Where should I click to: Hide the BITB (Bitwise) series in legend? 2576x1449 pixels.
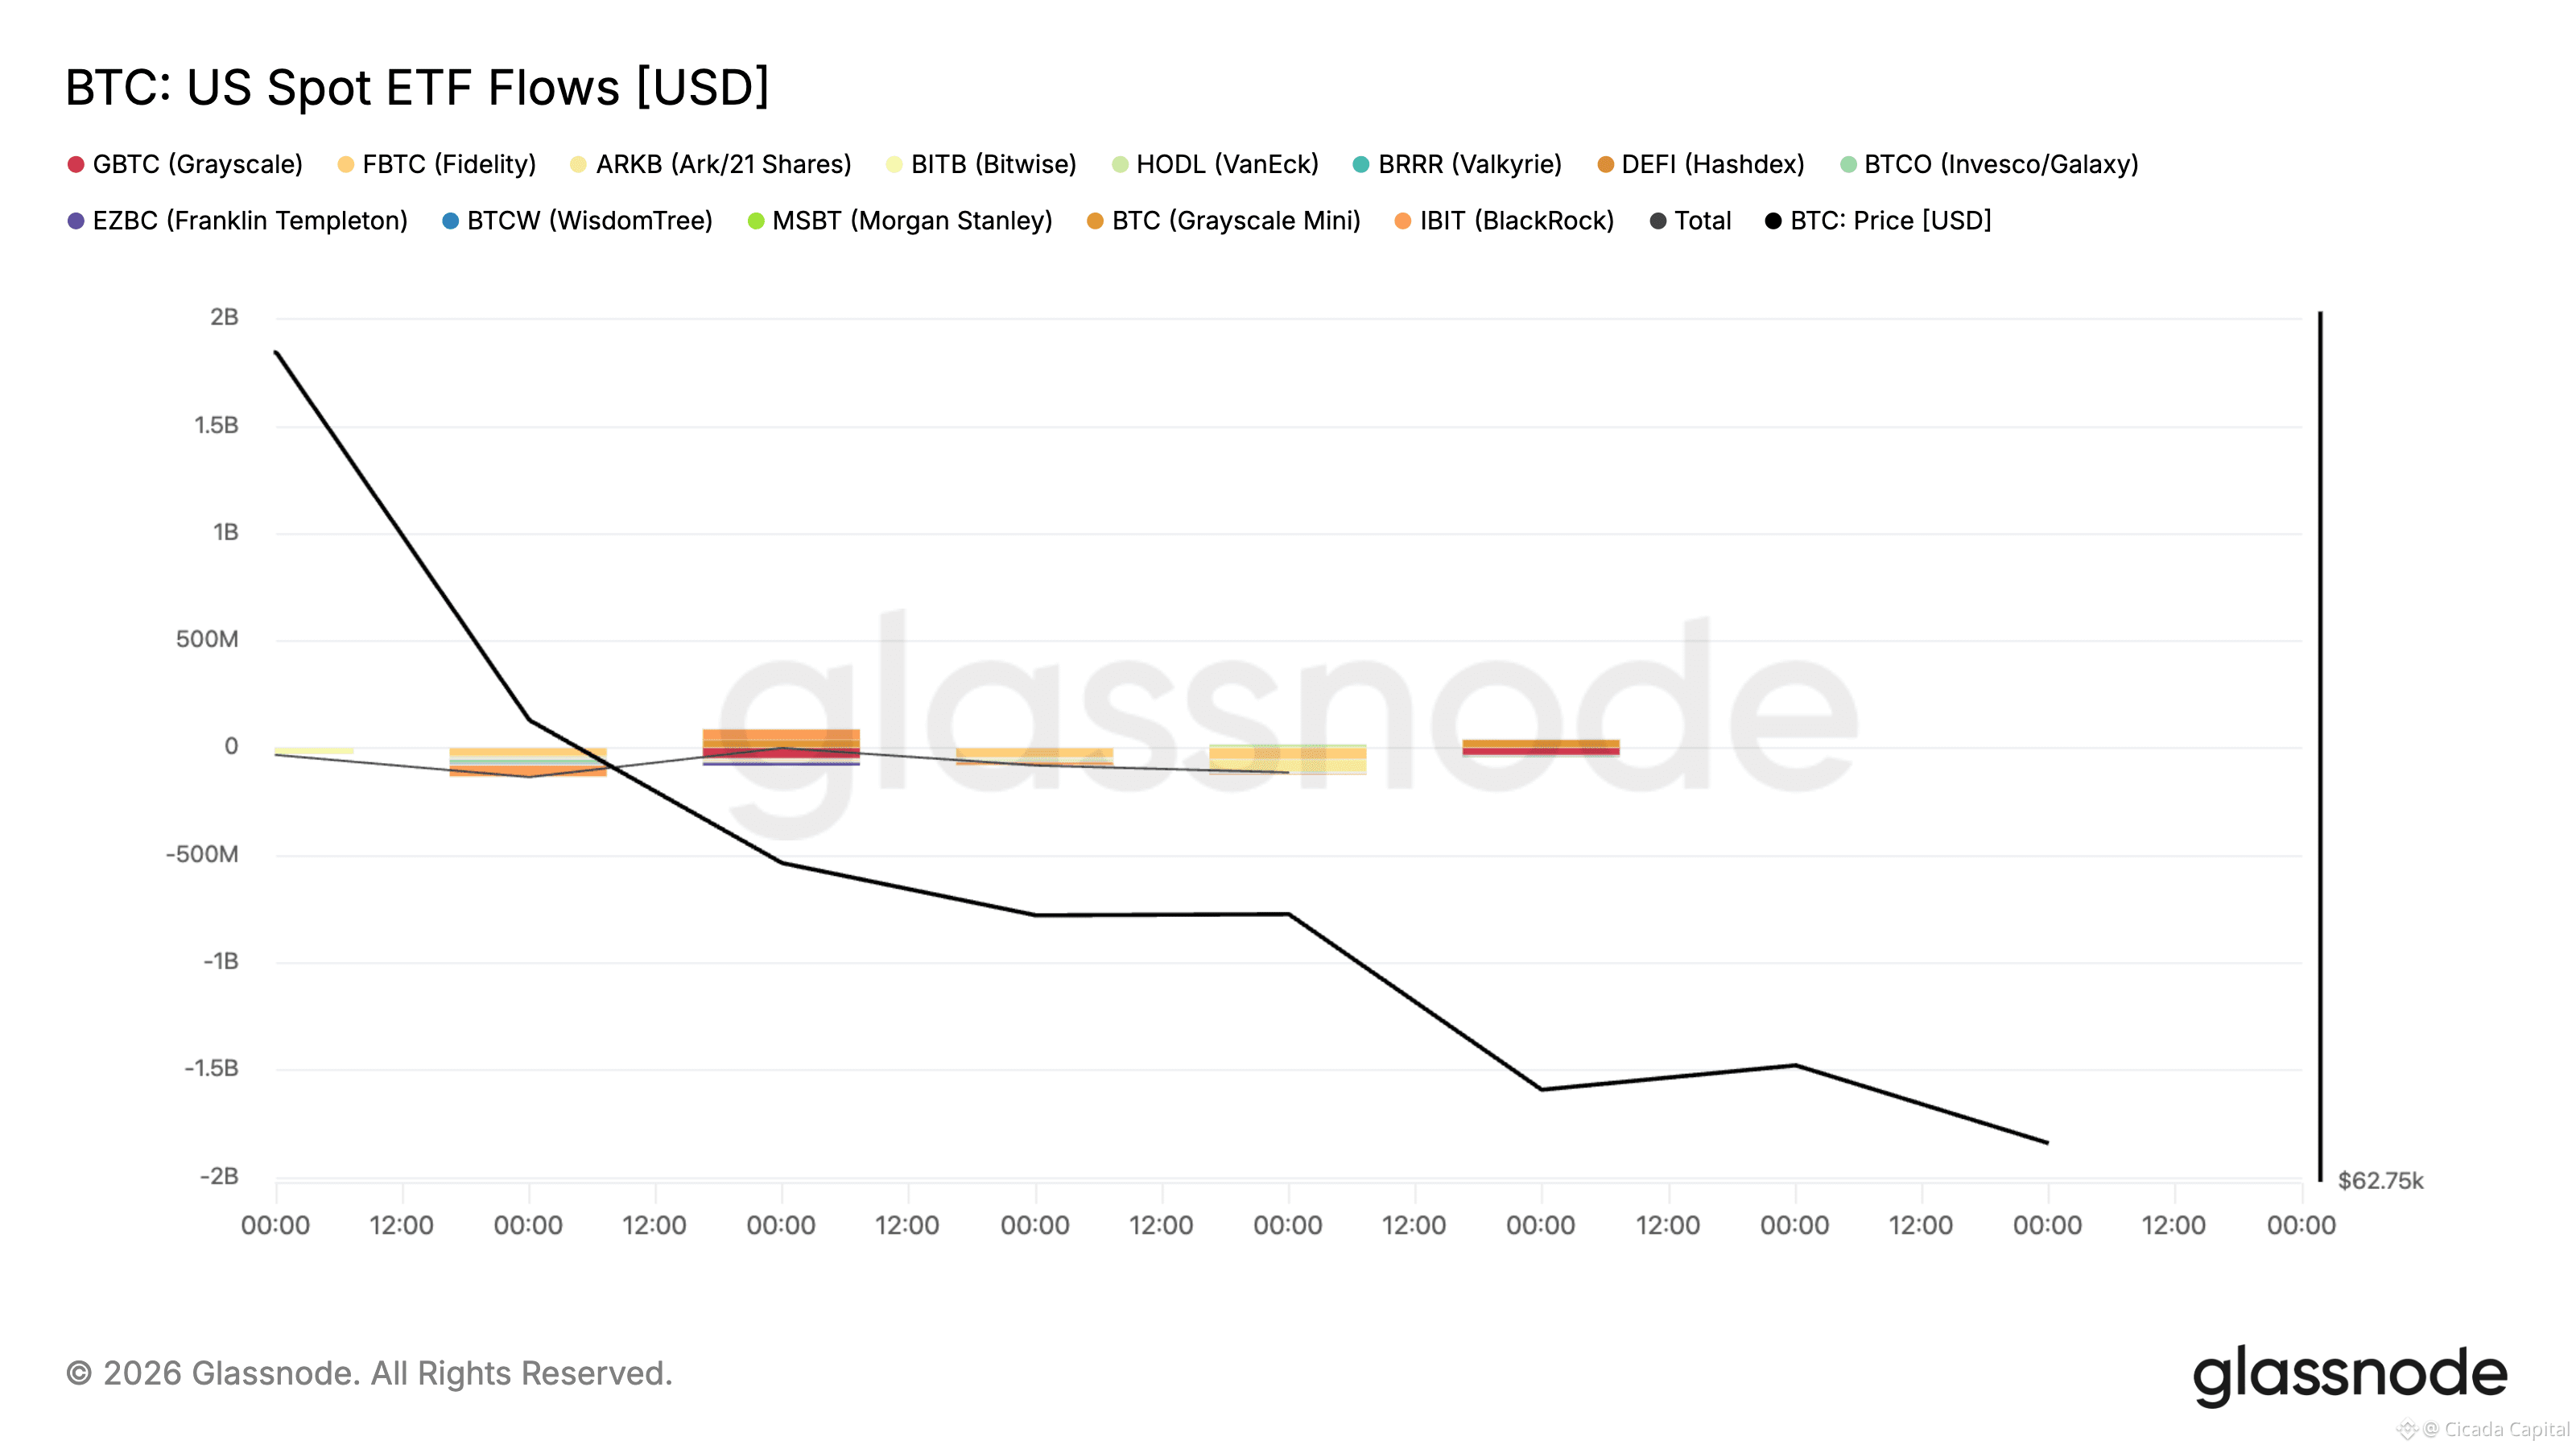tap(981, 164)
